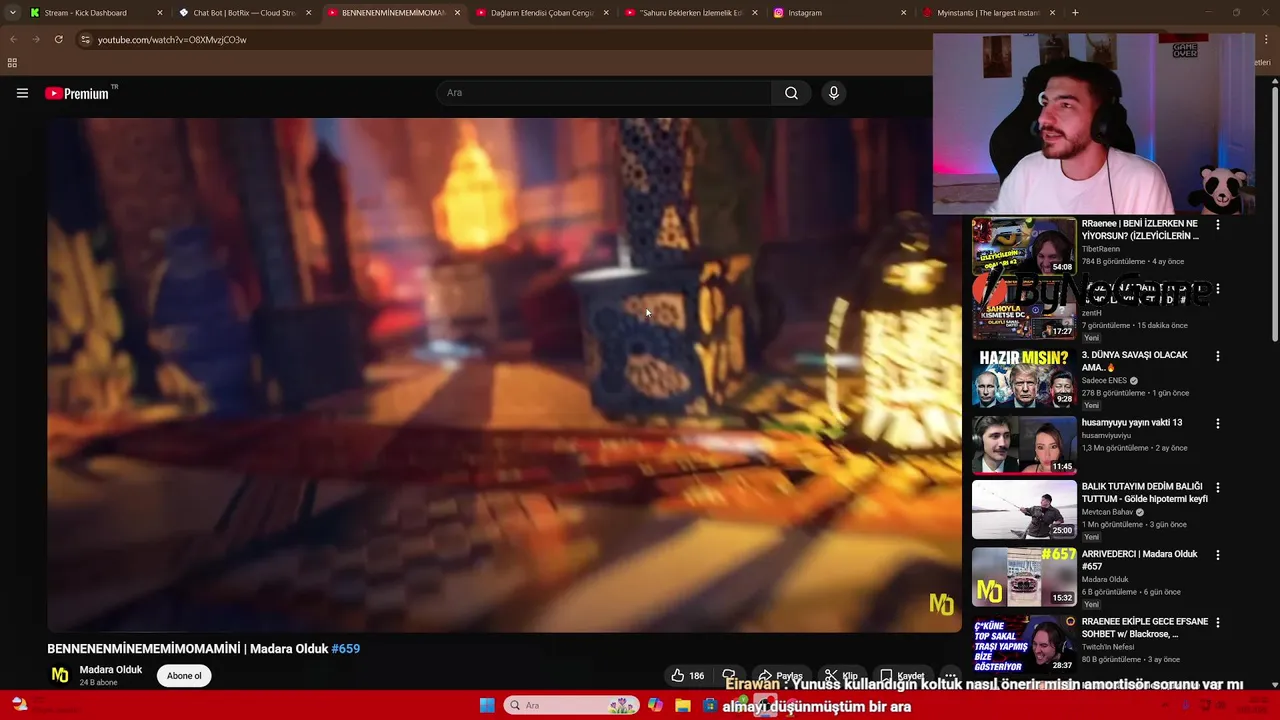Open more actions menu beside Kaydet
Image resolution: width=1280 pixels, height=720 pixels.
[x=950, y=676]
